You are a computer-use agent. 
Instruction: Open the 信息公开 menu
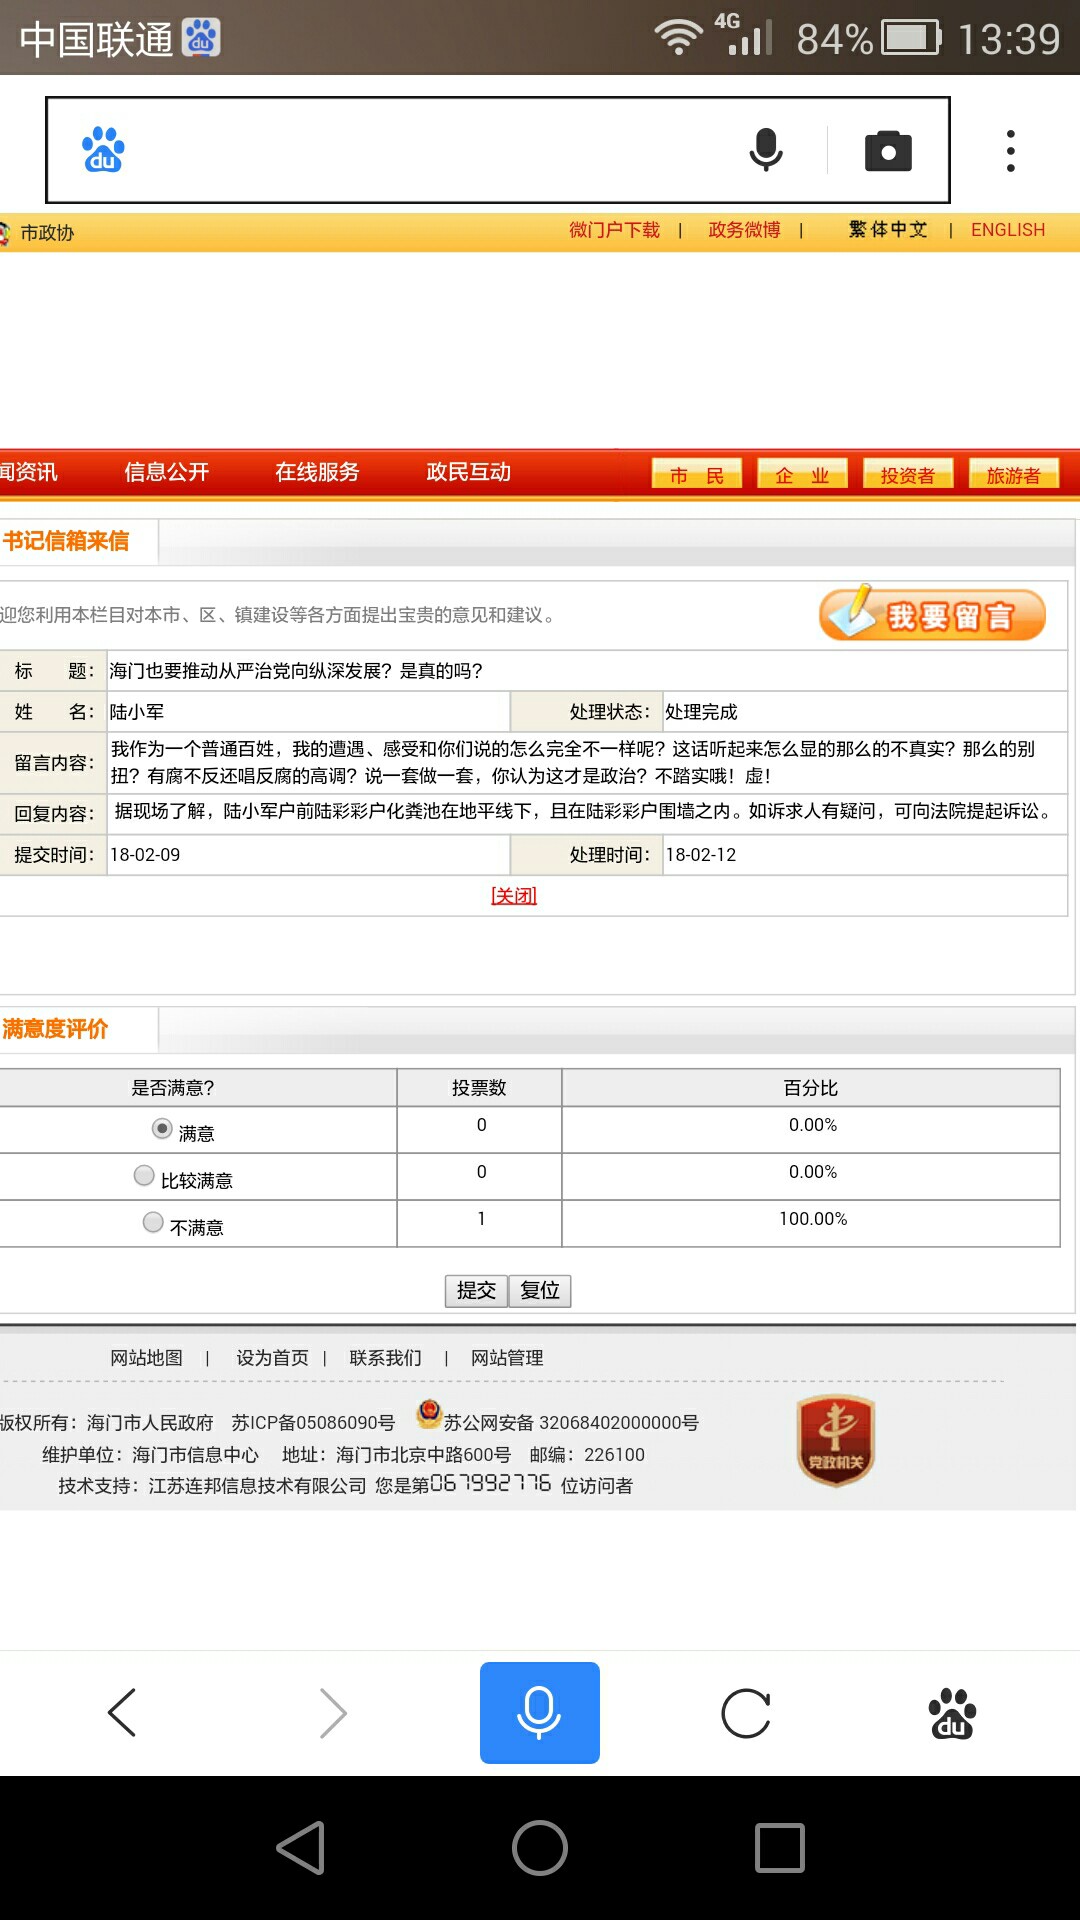point(166,472)
